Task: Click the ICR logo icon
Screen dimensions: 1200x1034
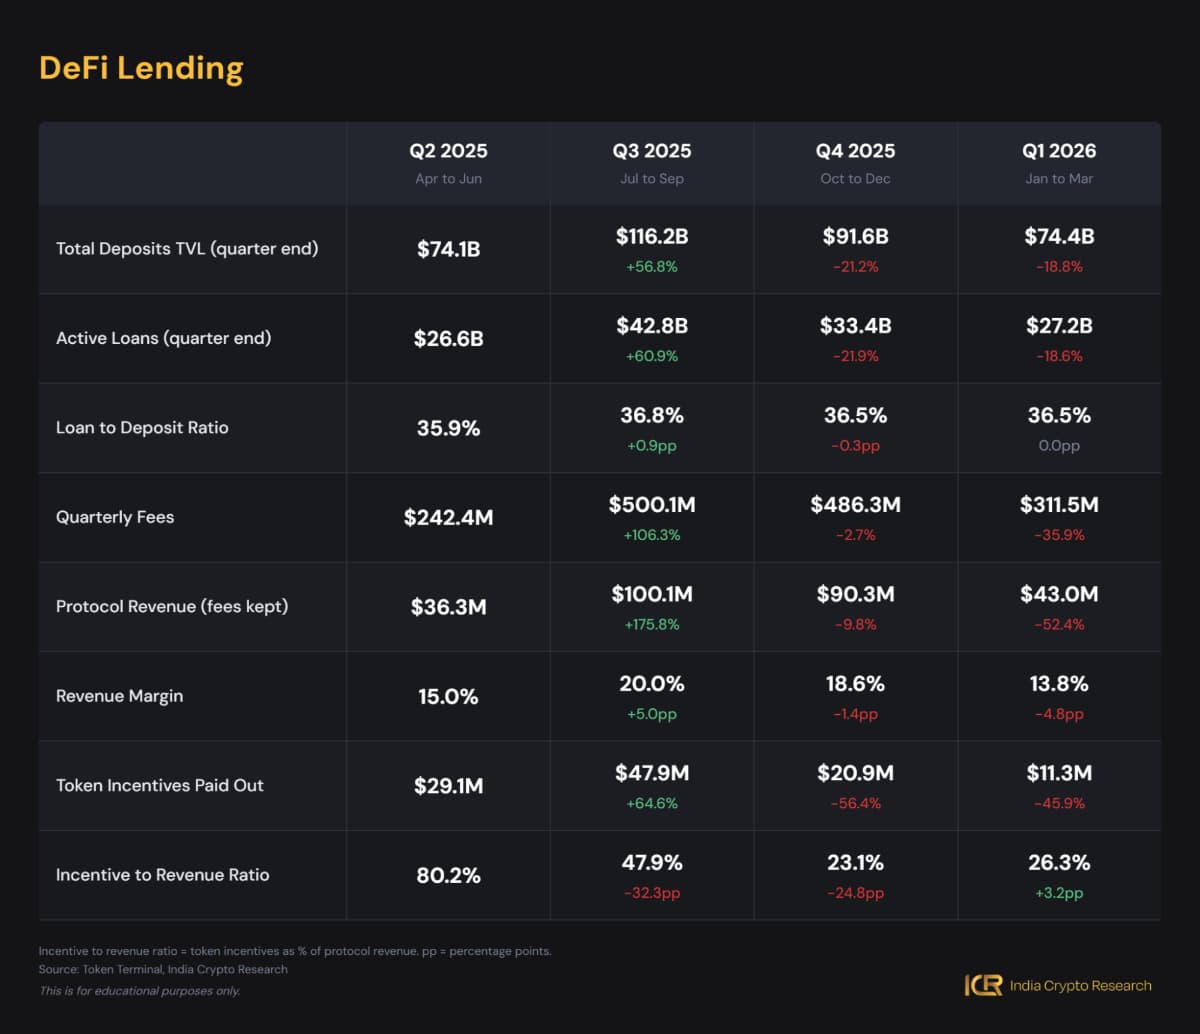Action: [x=983, y=985]
